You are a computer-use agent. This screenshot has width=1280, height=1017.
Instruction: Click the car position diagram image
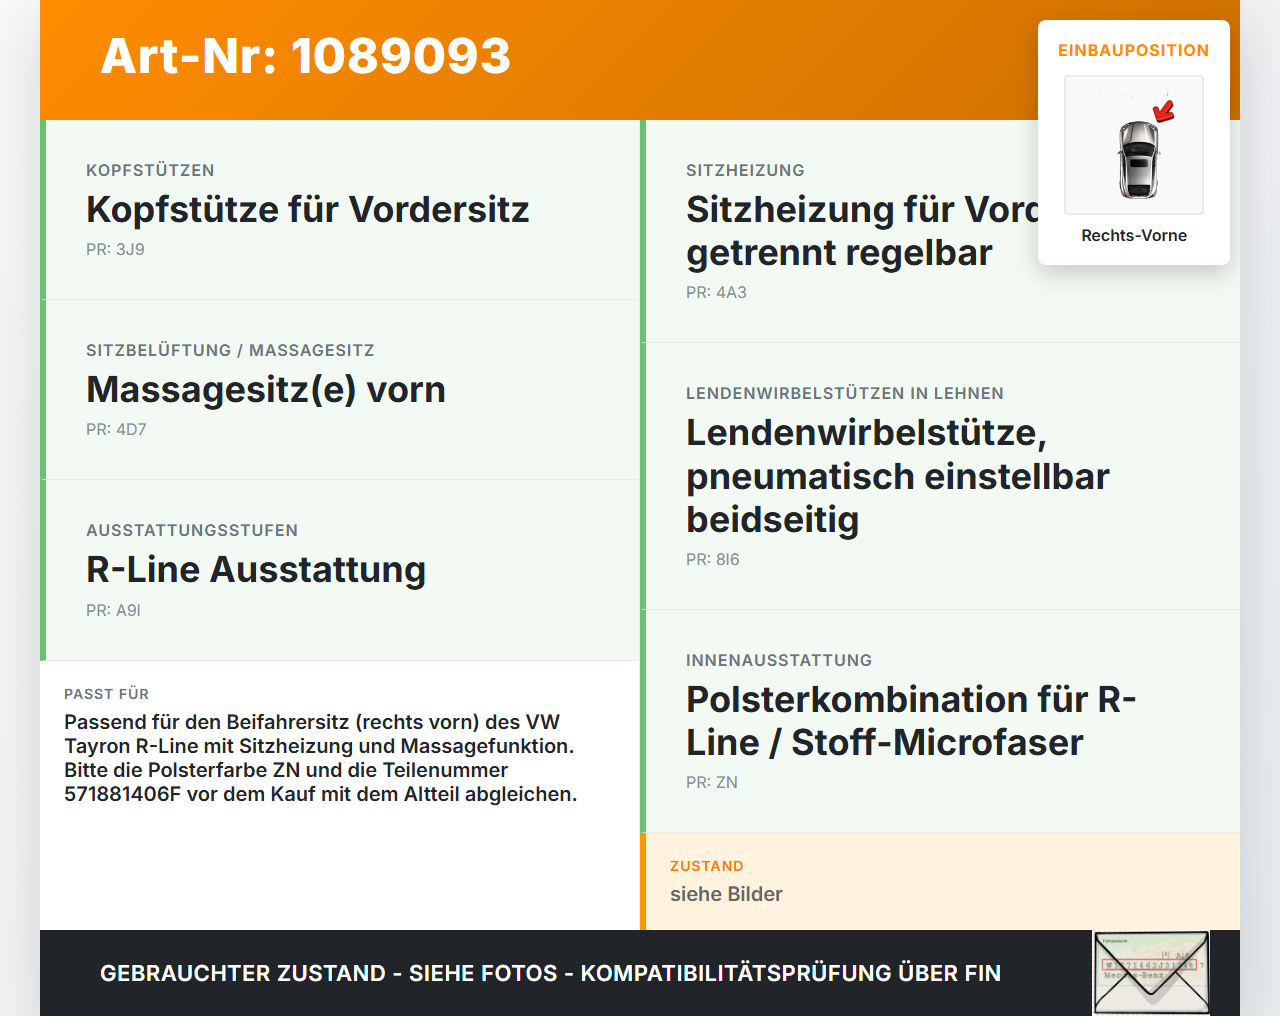pyautogui.click(x=1134, y=145)
